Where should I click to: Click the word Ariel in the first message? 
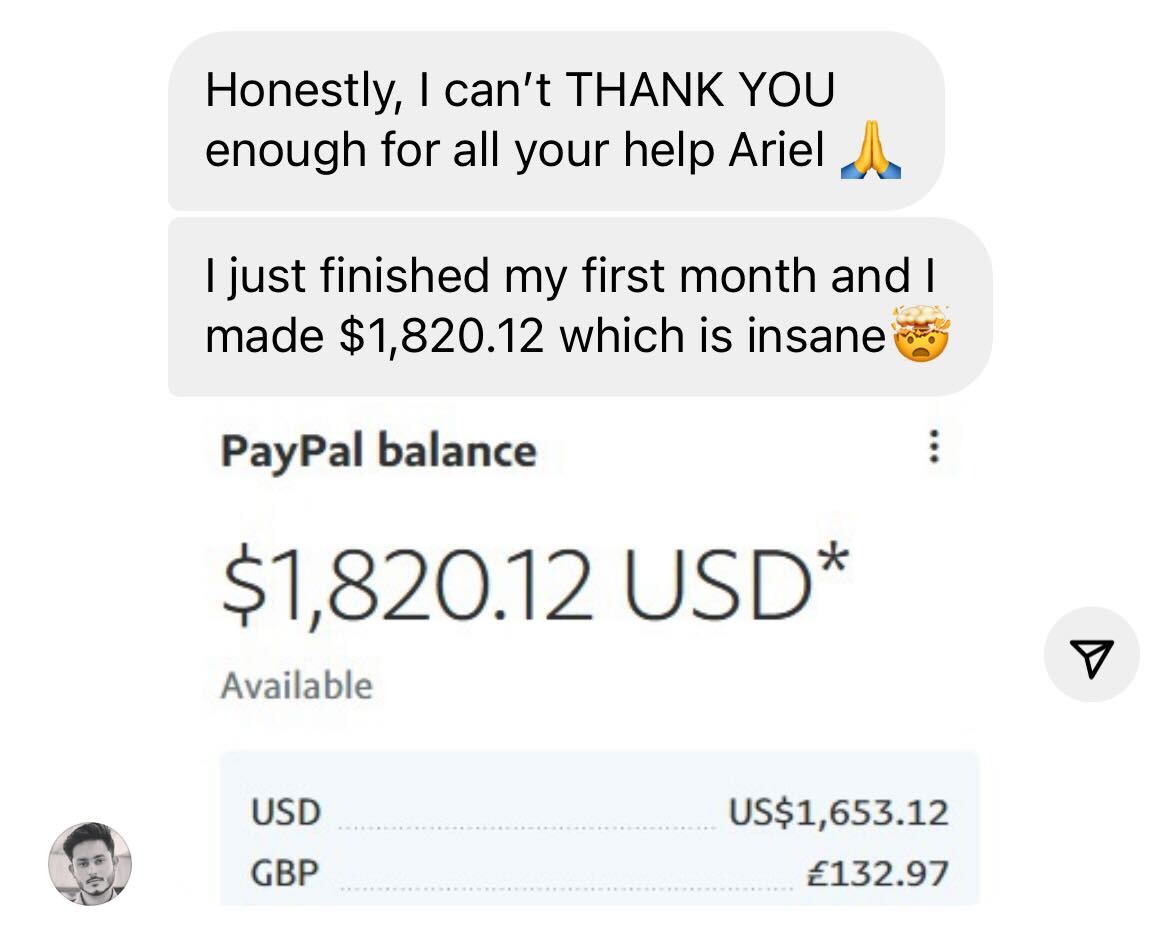pyautogui.click(x=777, y=150)
